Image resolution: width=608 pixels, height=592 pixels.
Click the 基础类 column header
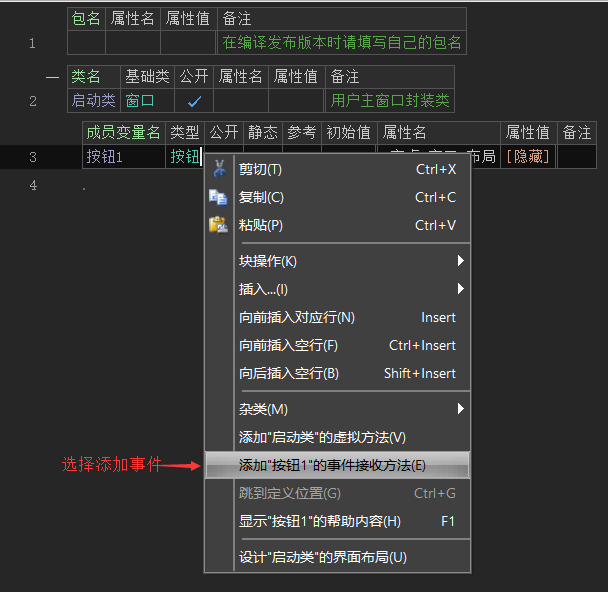coord(147,76)
